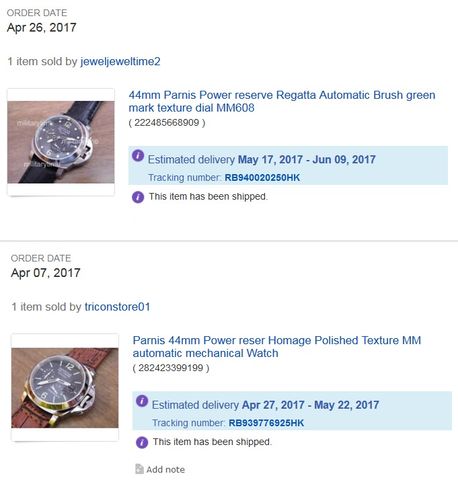The image size is (458, 480).
Task: Open seller profile triconstore01
Action: point(117,307)
